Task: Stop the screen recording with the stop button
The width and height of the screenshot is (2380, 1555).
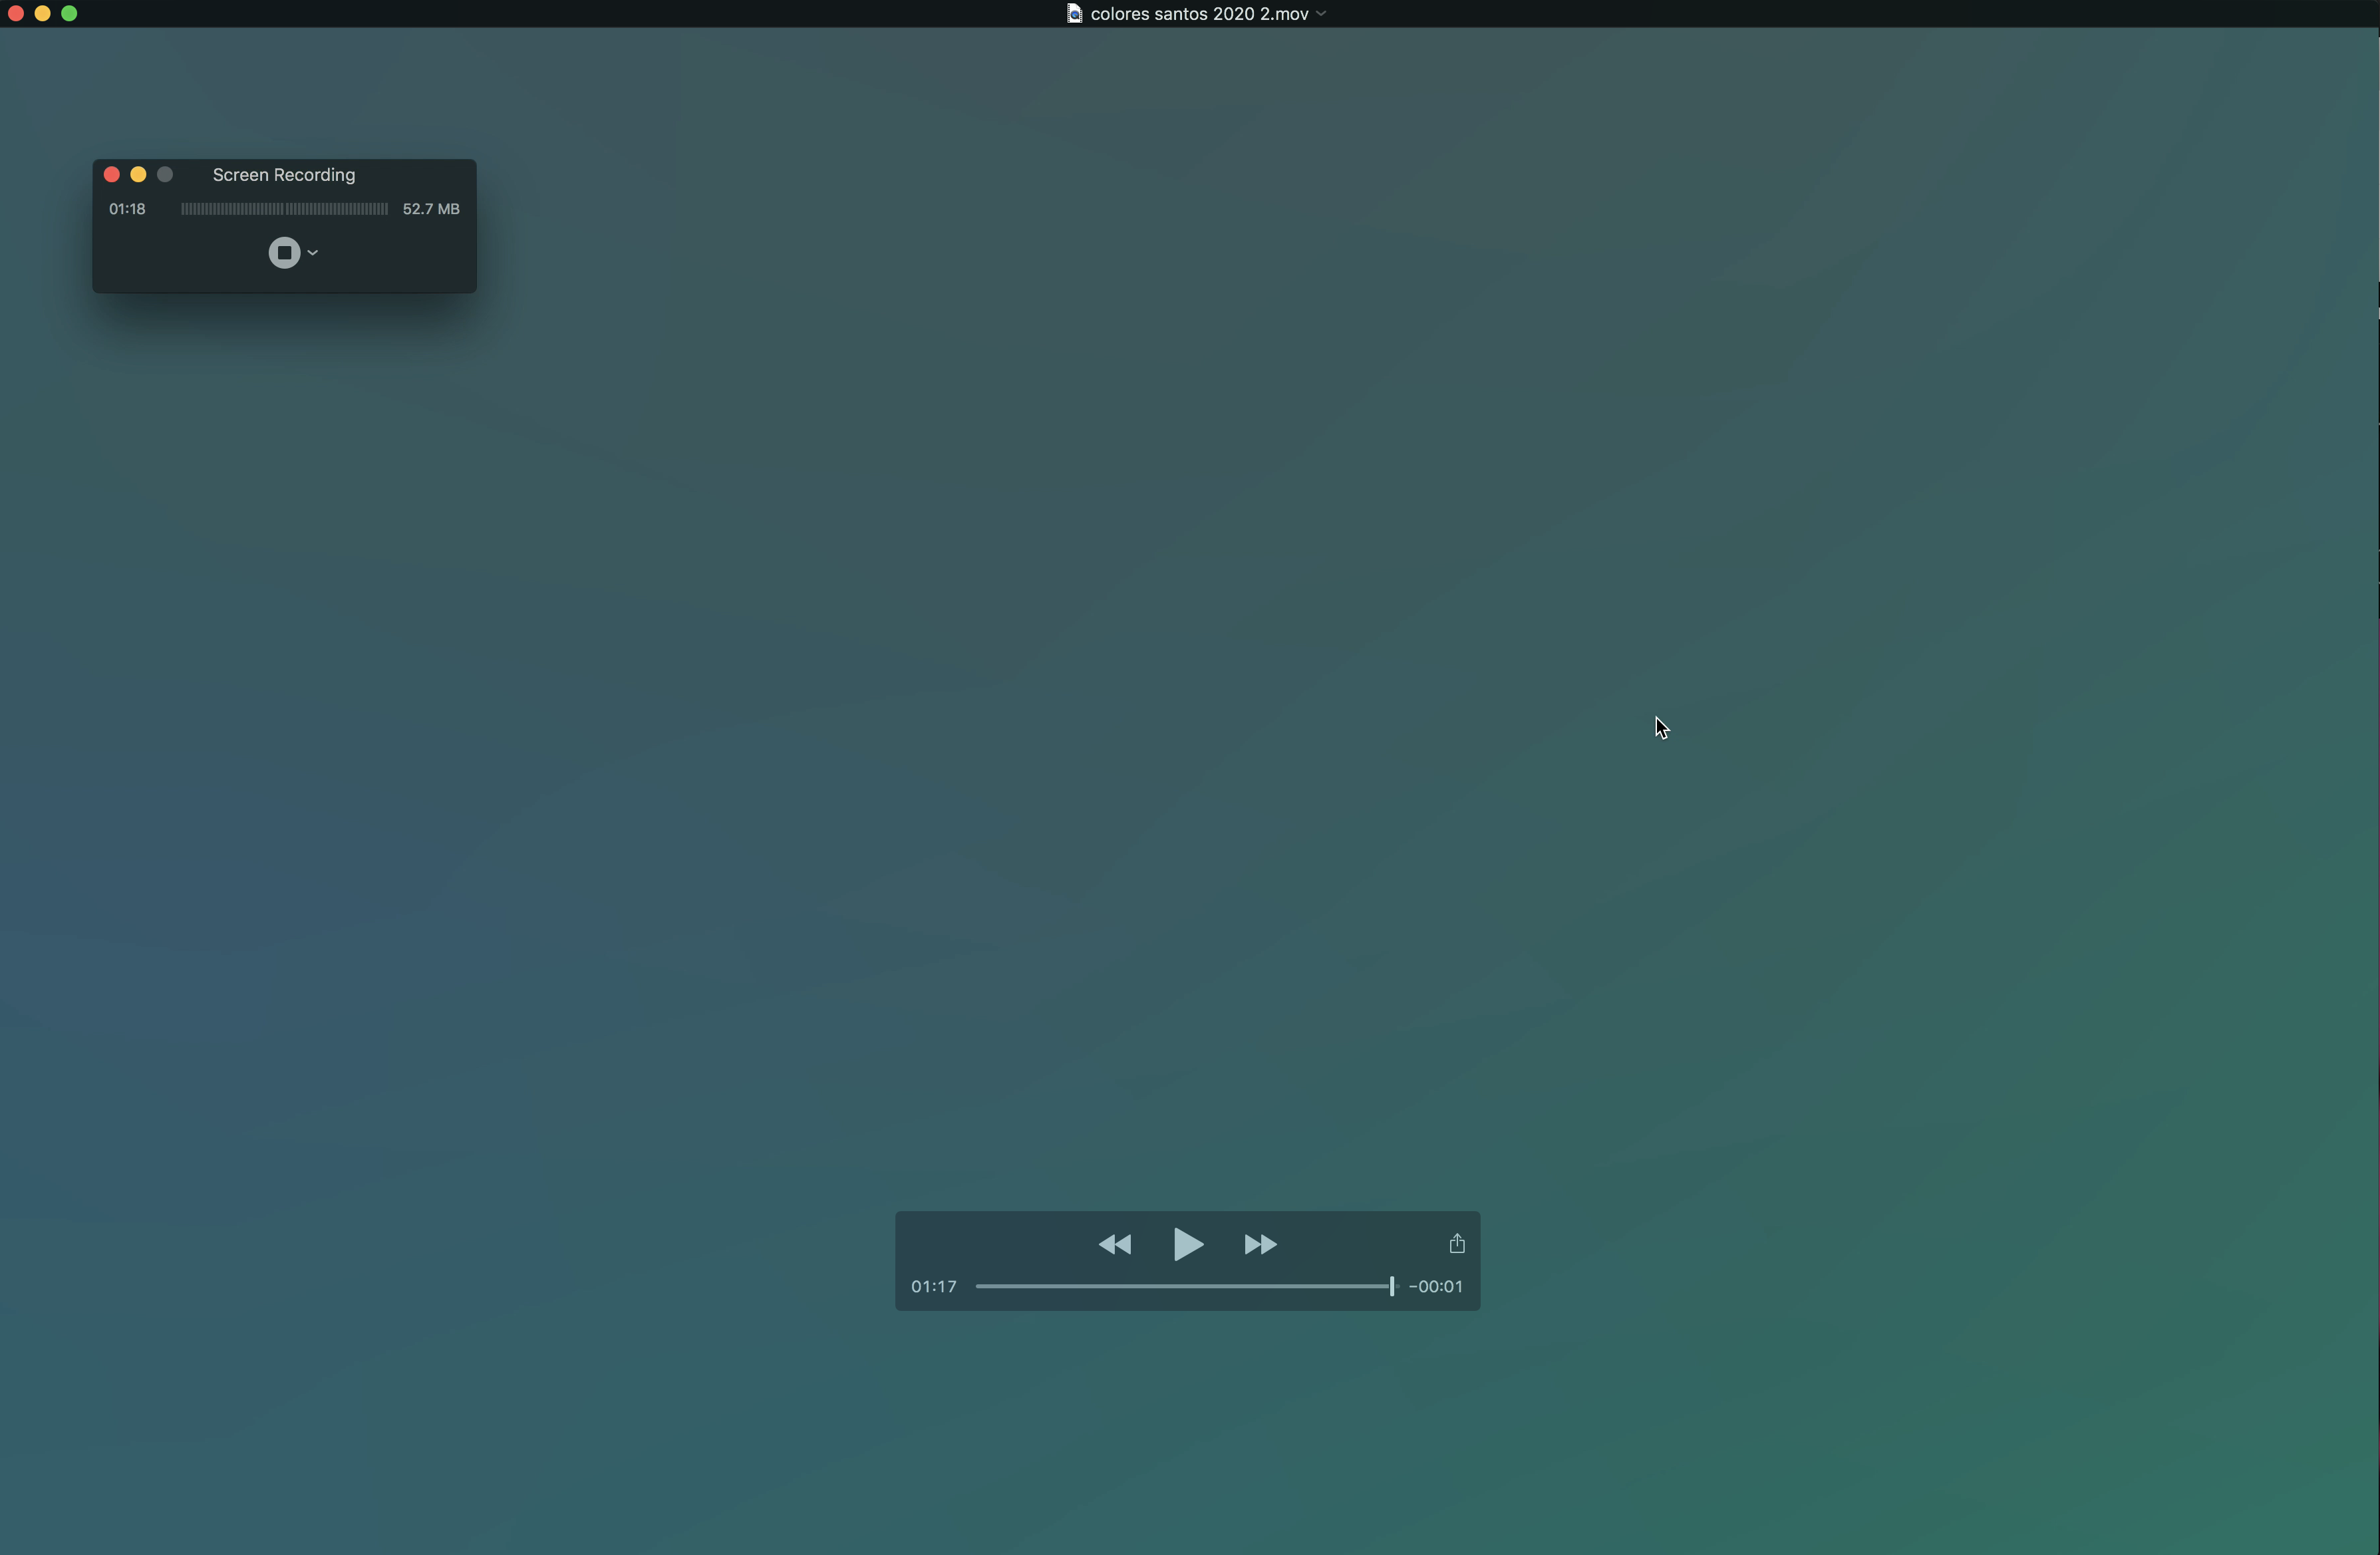Action: point(284,253)
